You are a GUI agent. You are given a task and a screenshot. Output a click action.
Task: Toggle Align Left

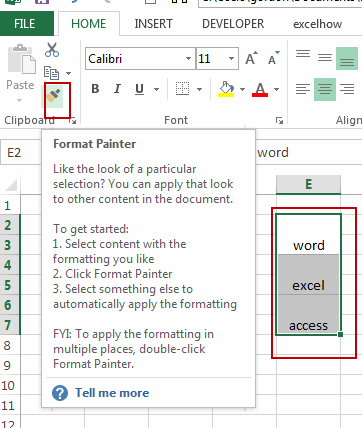click(x=303, y=89)
